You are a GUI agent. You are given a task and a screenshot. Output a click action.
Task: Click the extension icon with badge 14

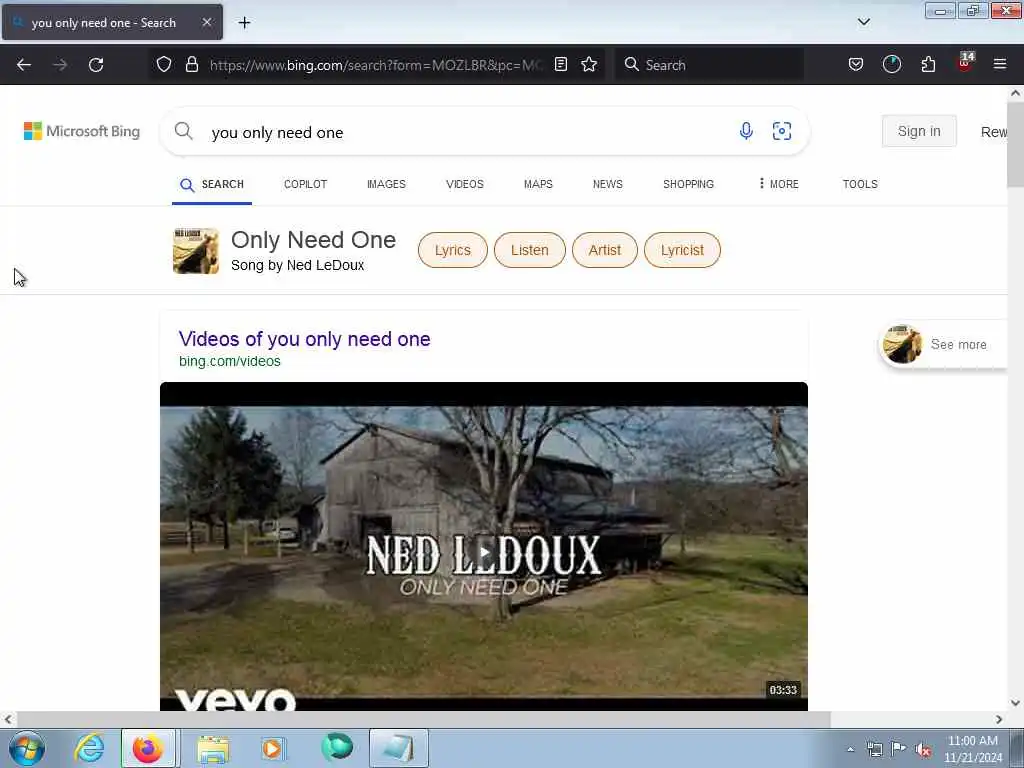[965, 63]
